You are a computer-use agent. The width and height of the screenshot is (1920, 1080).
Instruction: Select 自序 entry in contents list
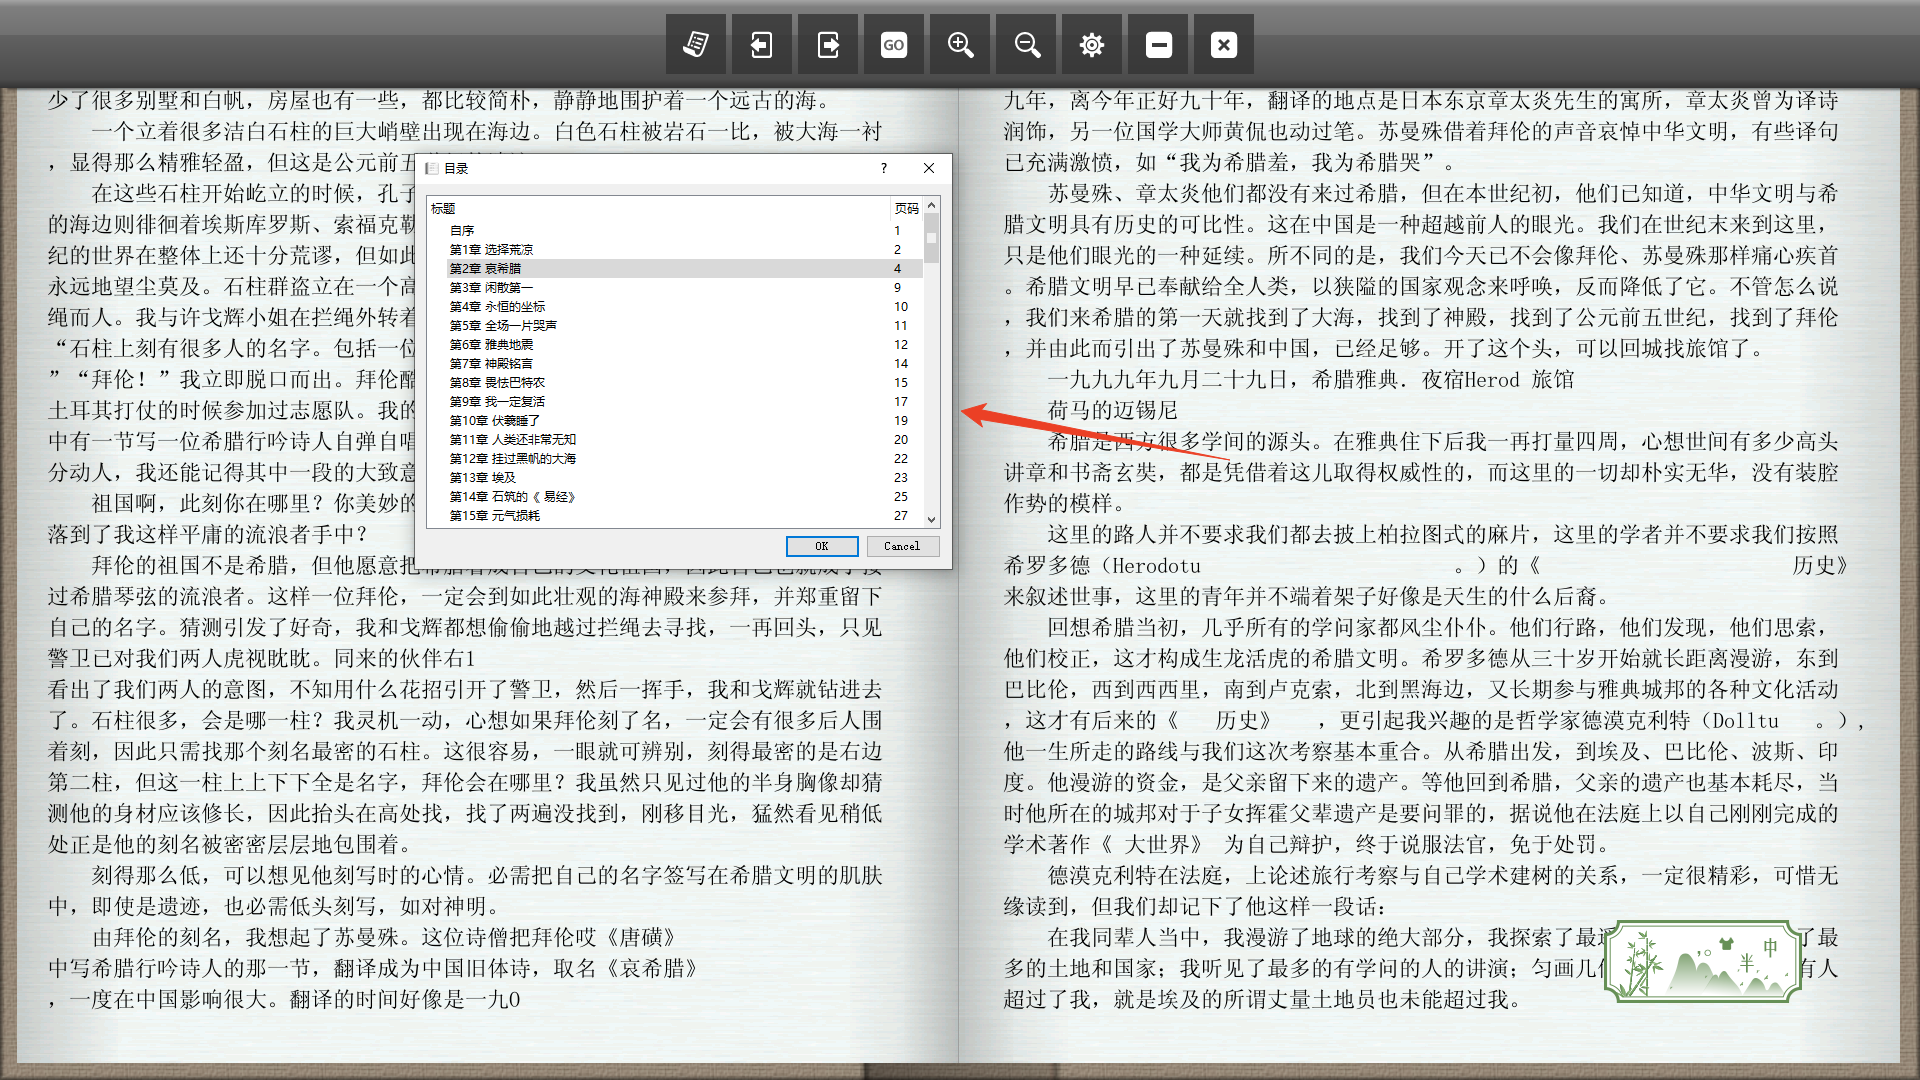tap(462, 230)
